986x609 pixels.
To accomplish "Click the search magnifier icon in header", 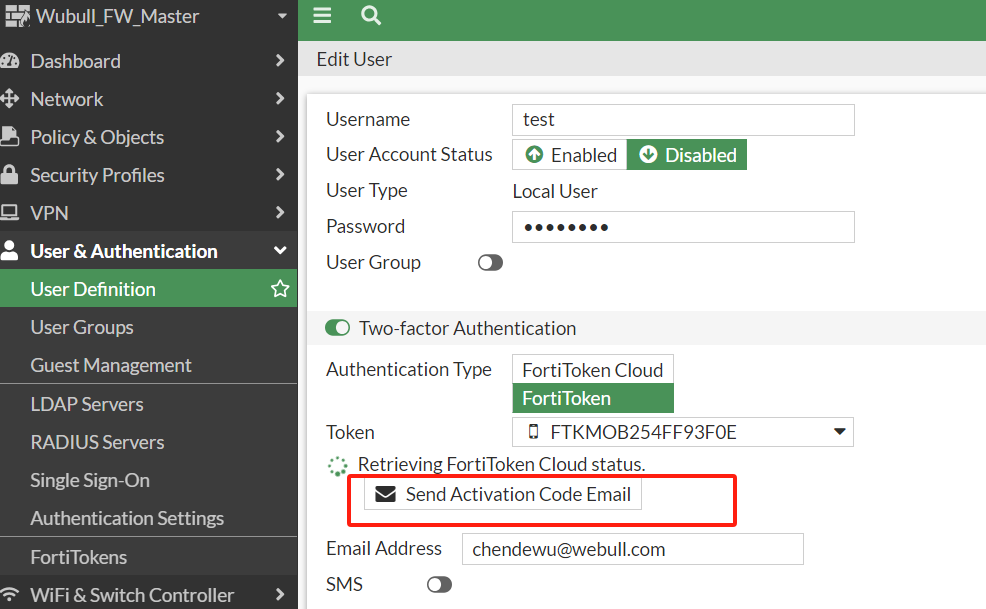I will tap(371, 15).
